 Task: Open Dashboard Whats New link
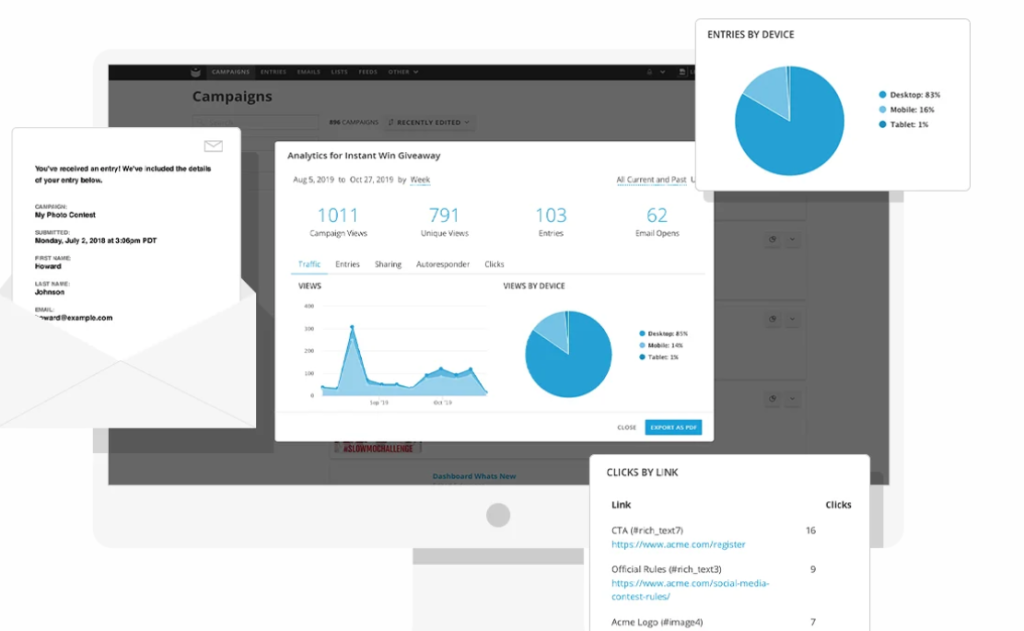(x=474, y=476)
